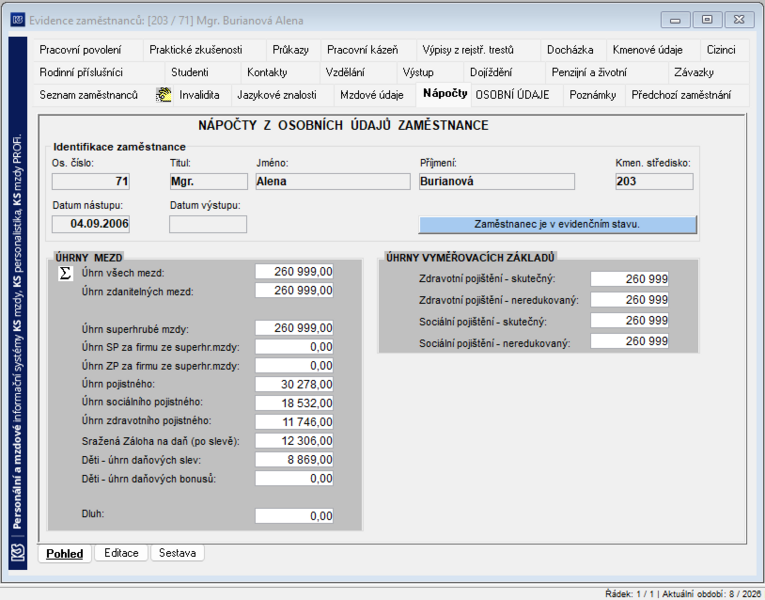Click the status text Aktuální období: 8 / 2026
This screenshot has width=765, height=600.
711,594
